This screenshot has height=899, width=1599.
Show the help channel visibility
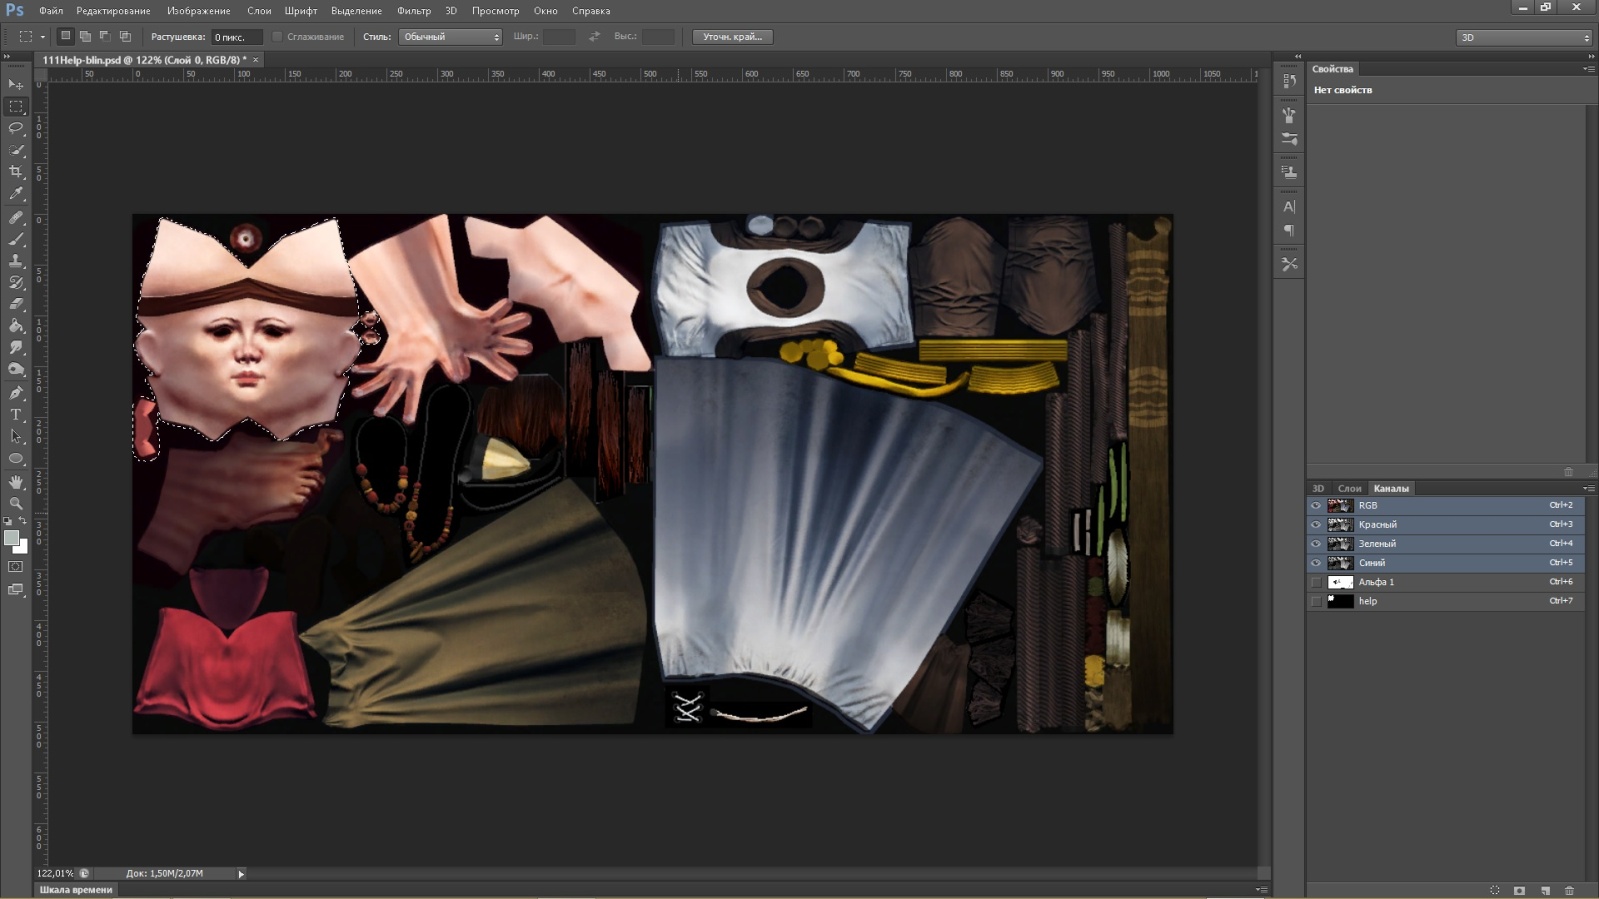coord(1316,601)
